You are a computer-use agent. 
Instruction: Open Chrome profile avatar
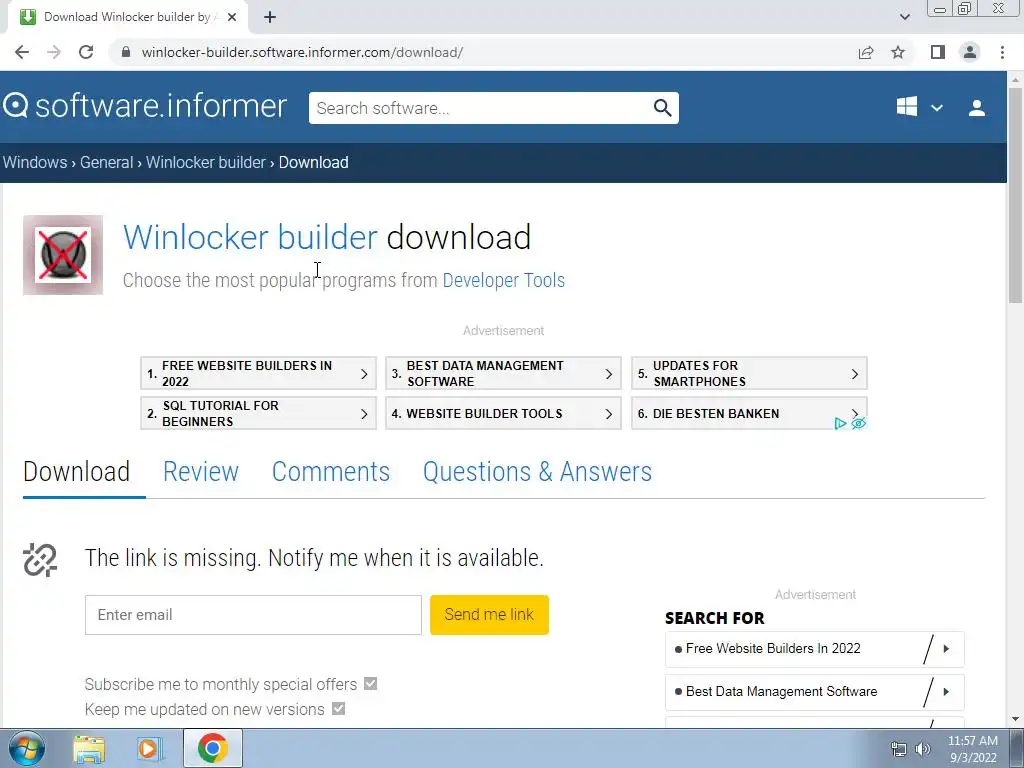[x=970, y=52]
